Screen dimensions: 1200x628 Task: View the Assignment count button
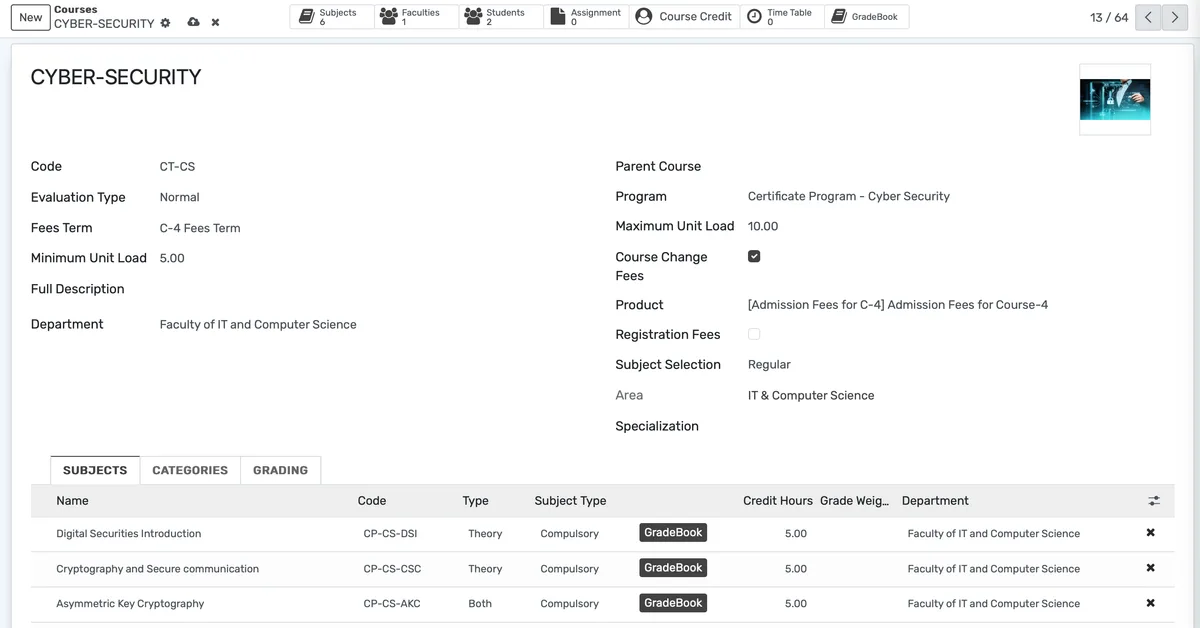pos(586,16)
